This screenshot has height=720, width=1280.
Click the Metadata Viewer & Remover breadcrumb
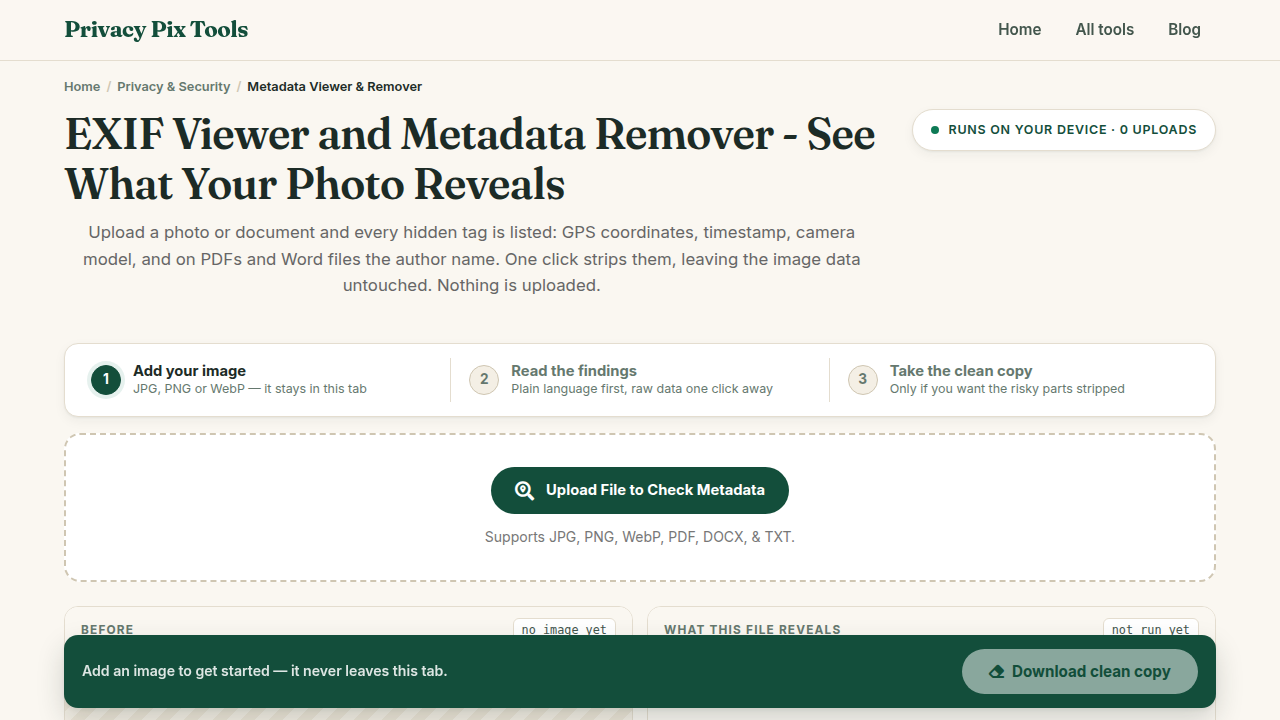(x=334, y=87)
